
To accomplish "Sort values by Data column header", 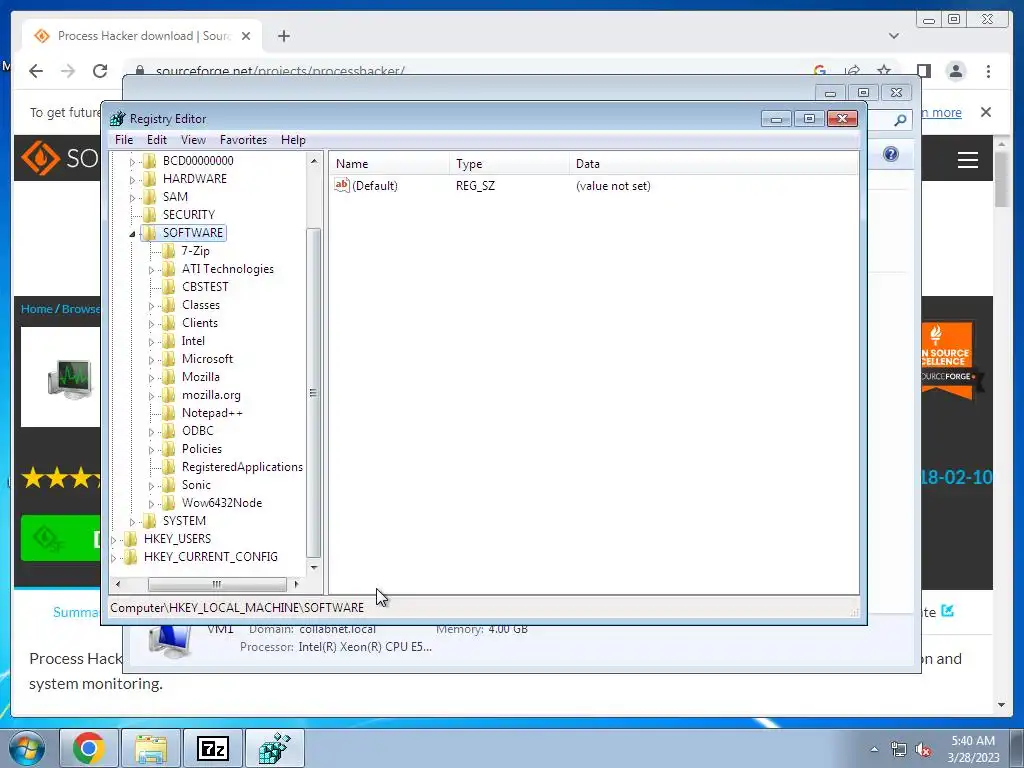I will click(x=713, y=164).
